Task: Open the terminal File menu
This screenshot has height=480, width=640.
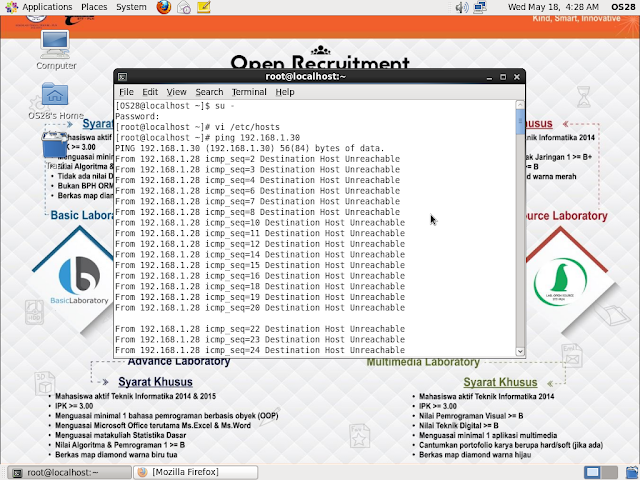Action: coord(126,92)
